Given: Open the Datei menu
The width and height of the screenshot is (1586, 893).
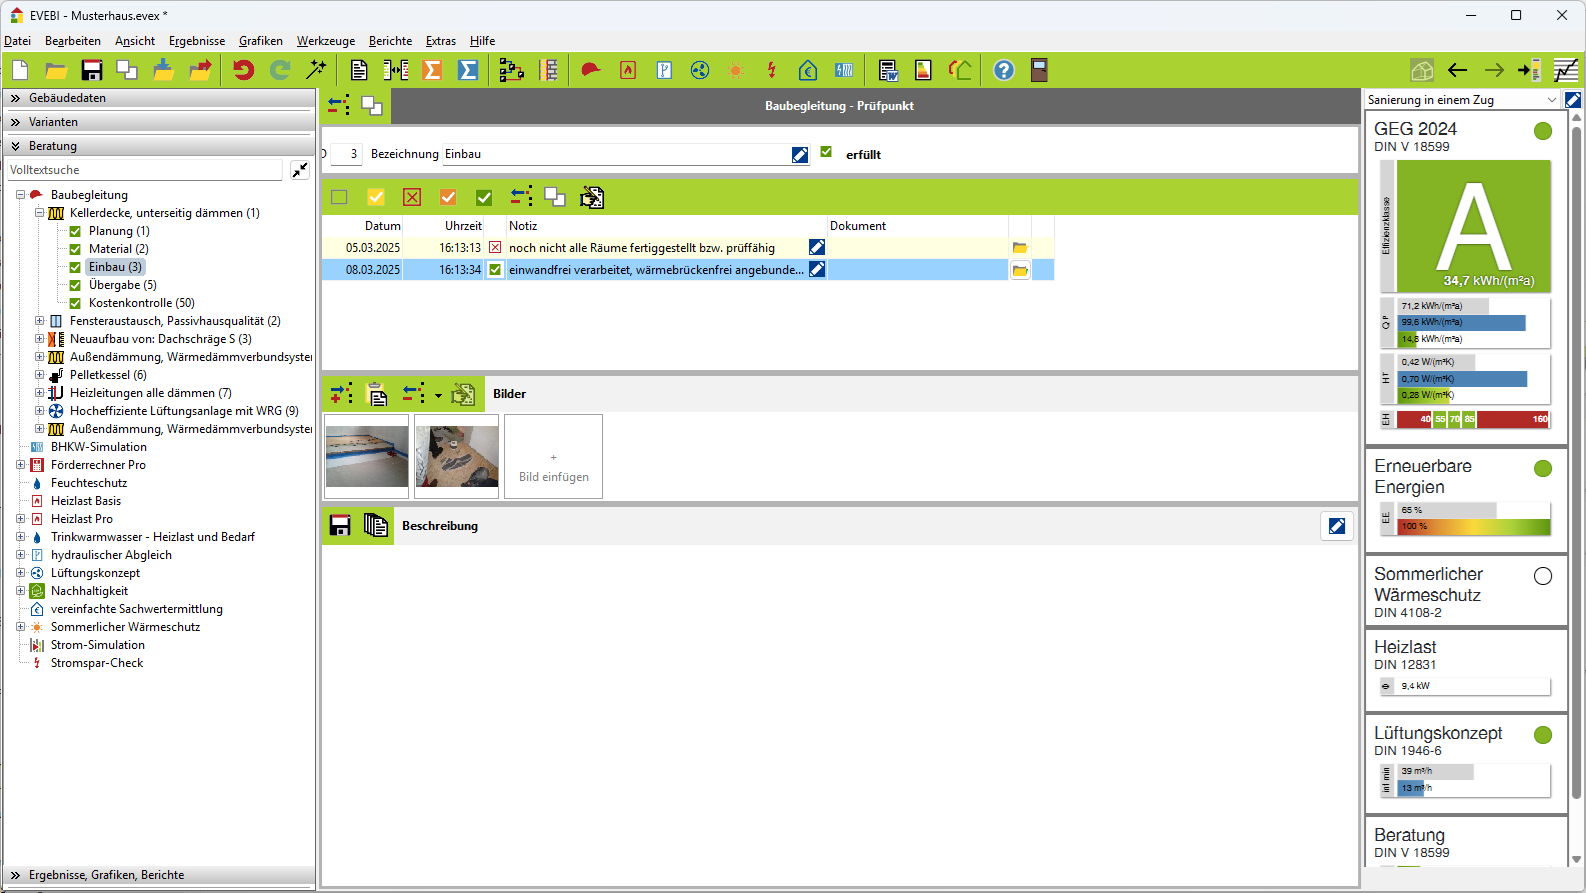Looking at the screenshot, I should coord(18,41).
